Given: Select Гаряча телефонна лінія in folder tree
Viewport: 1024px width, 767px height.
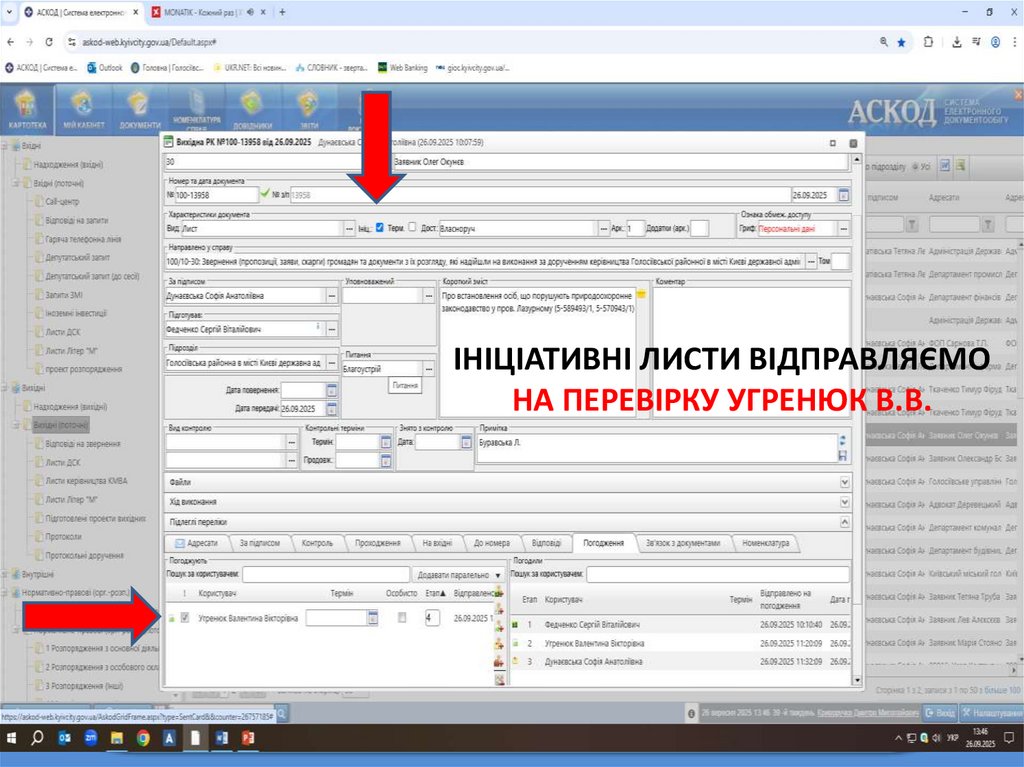Looking at the screenshot, I should [83, 239].
